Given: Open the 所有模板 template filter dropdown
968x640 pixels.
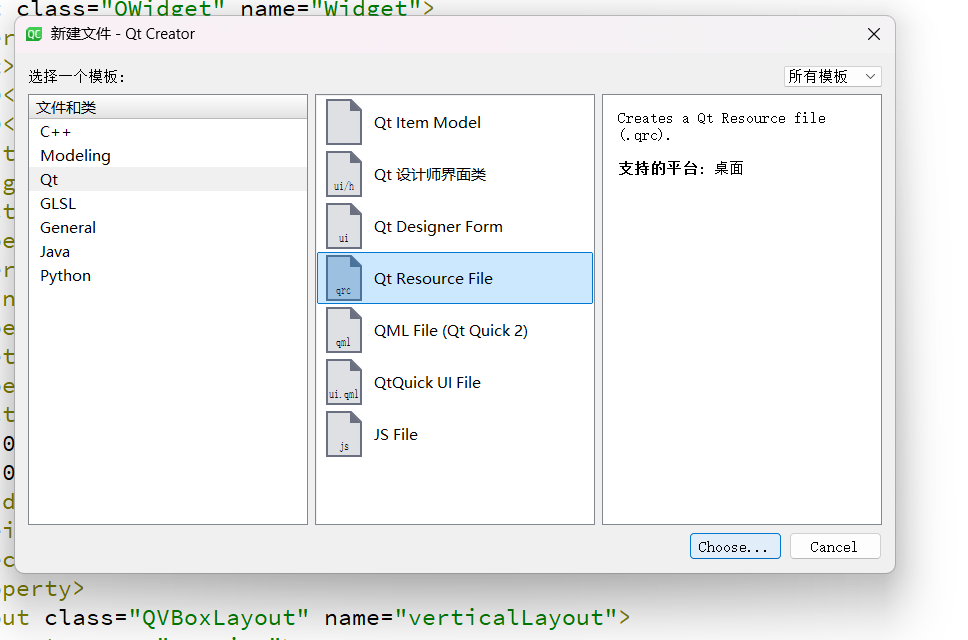Looking at the screenshot, I should click(x=832, y=77).
